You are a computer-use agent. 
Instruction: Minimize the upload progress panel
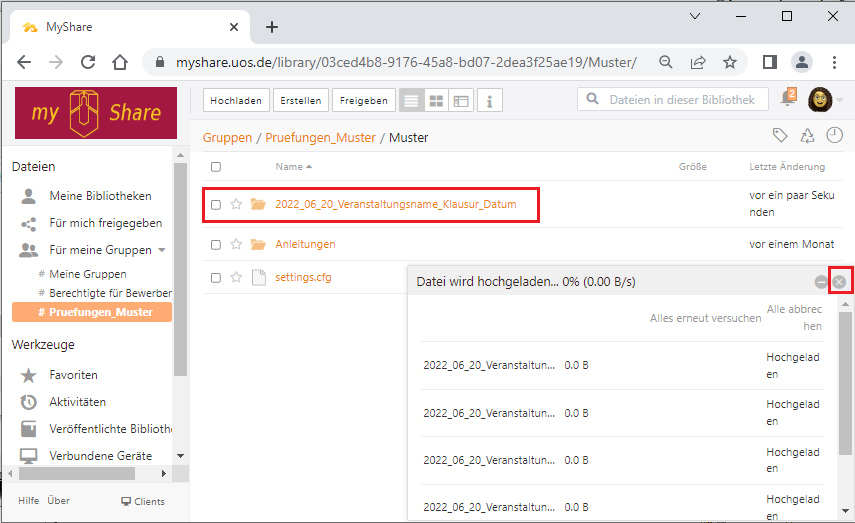point(821,282)
